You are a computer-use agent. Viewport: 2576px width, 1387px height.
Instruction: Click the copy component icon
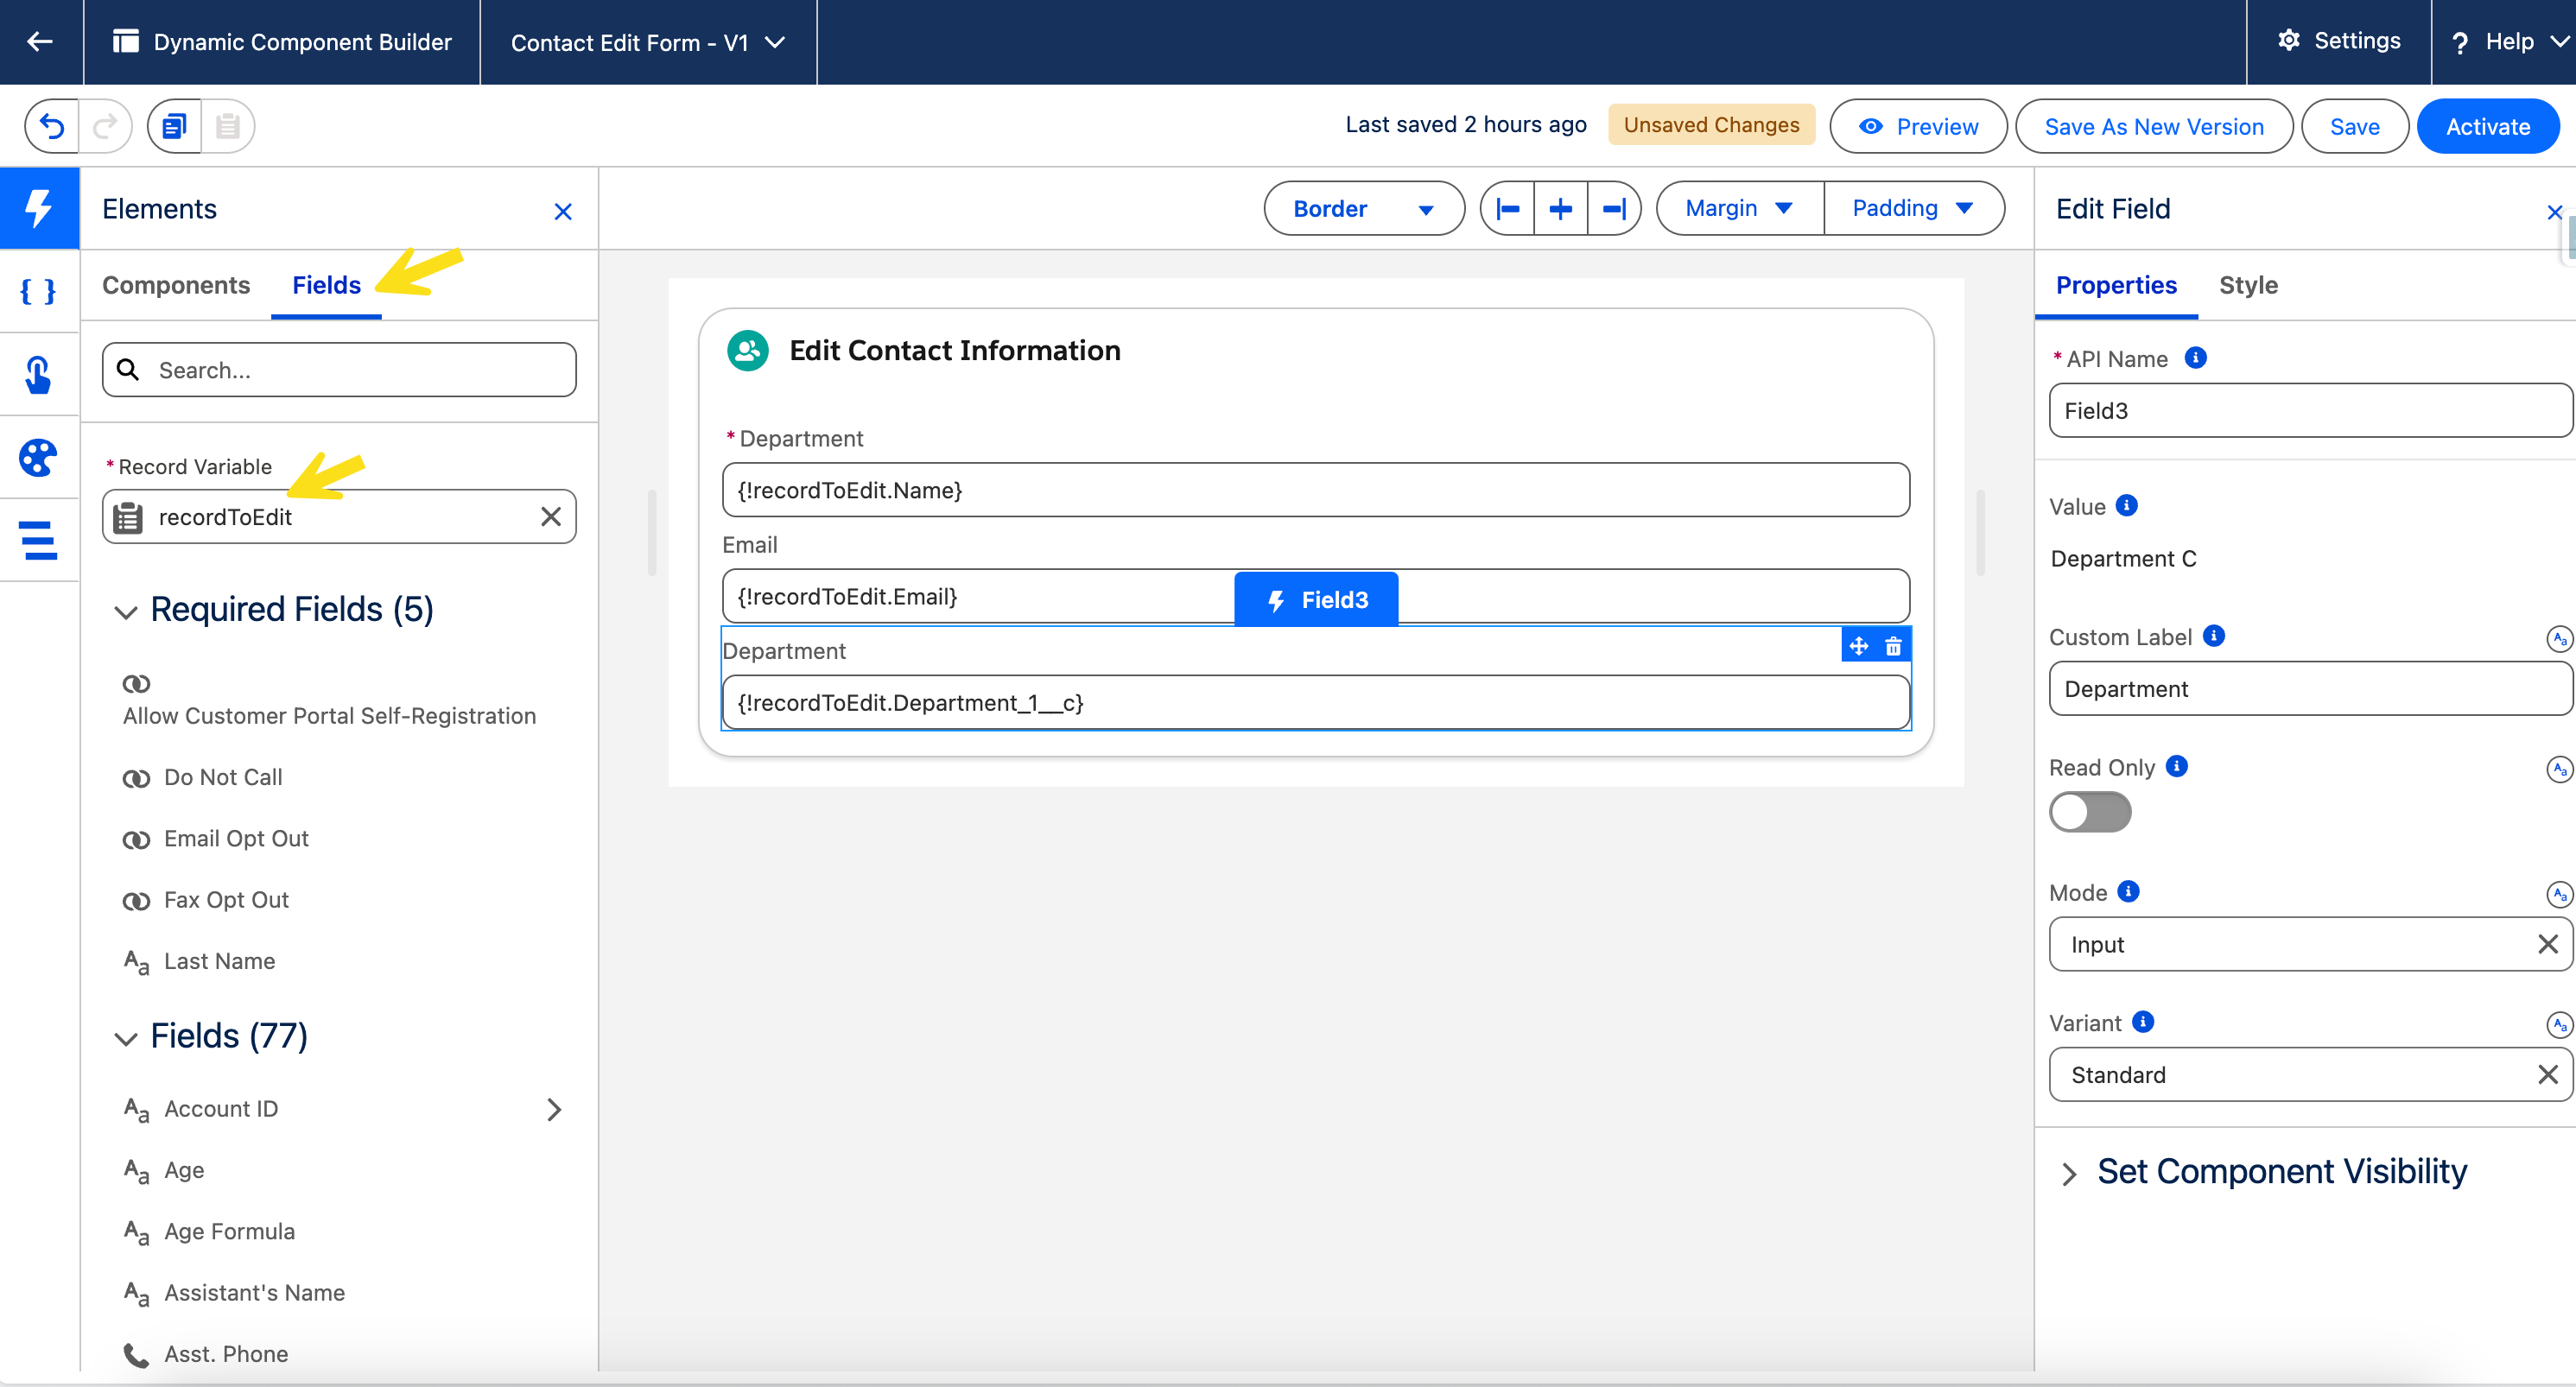tap(175, 126)
